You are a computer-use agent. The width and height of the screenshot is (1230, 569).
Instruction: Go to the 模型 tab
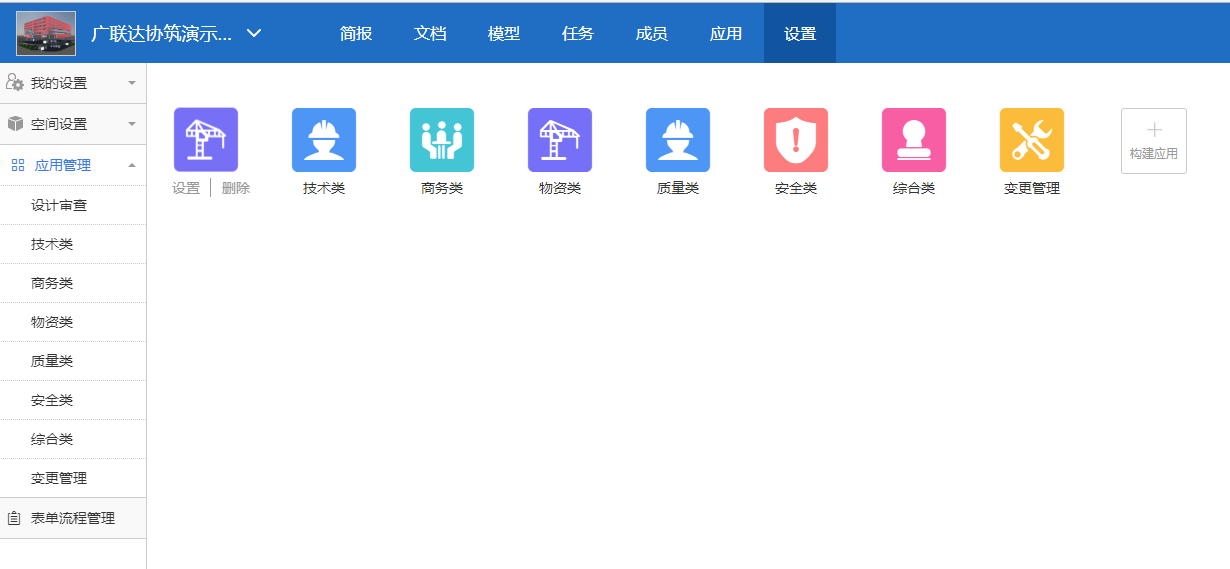(504, 33)
